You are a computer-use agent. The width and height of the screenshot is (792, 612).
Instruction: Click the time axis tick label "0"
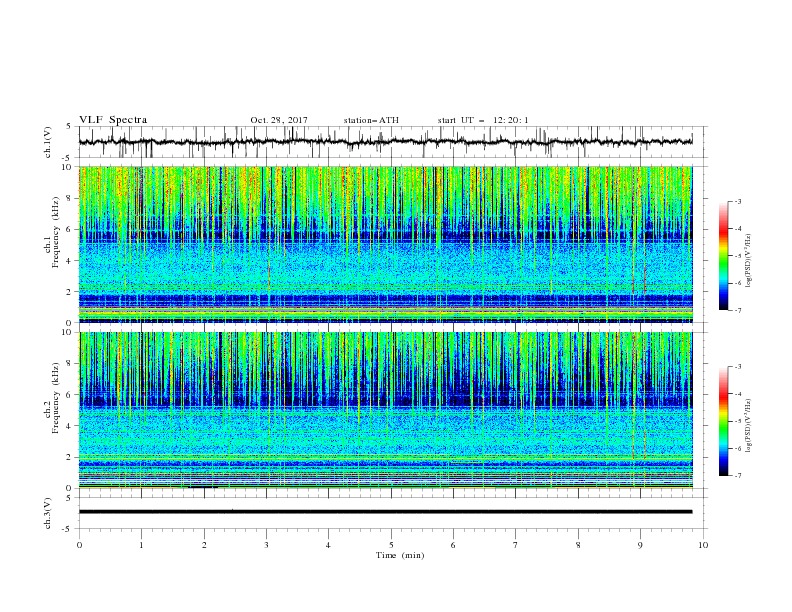point(79,545)
